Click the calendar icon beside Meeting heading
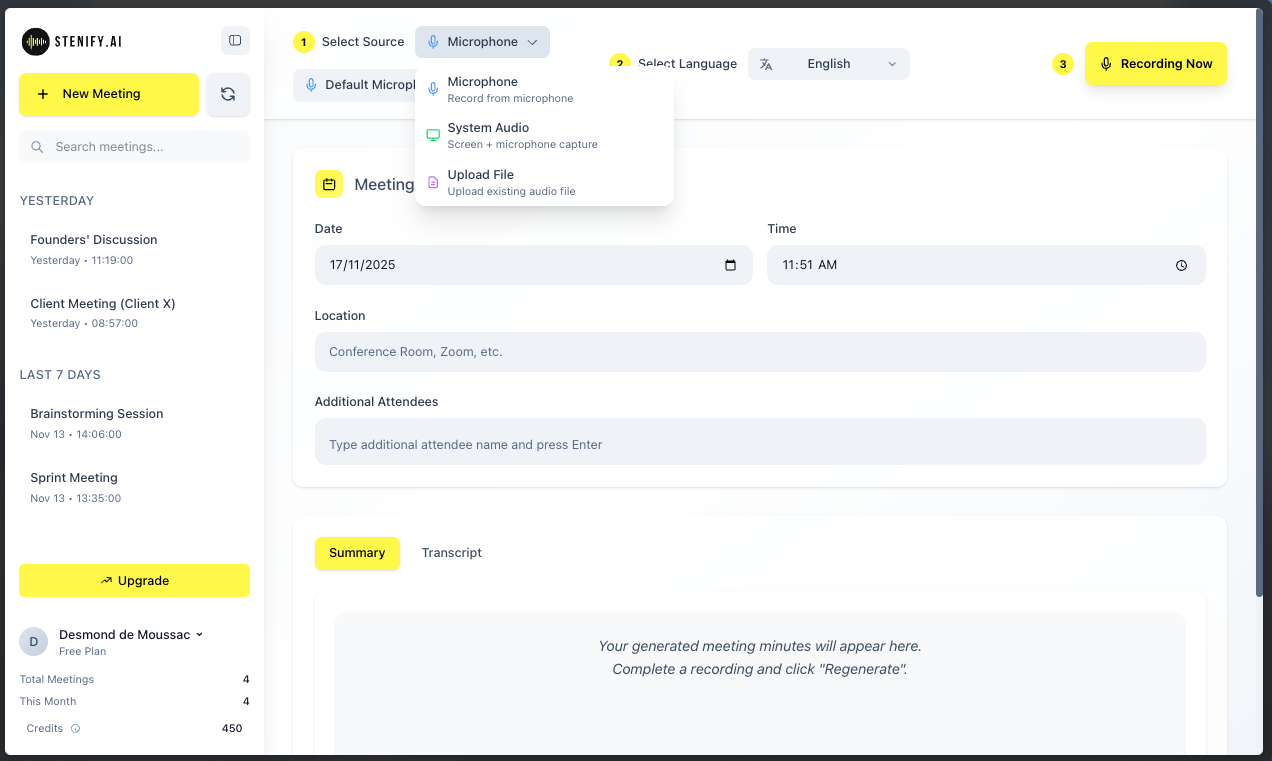 [x=329, y=184]
